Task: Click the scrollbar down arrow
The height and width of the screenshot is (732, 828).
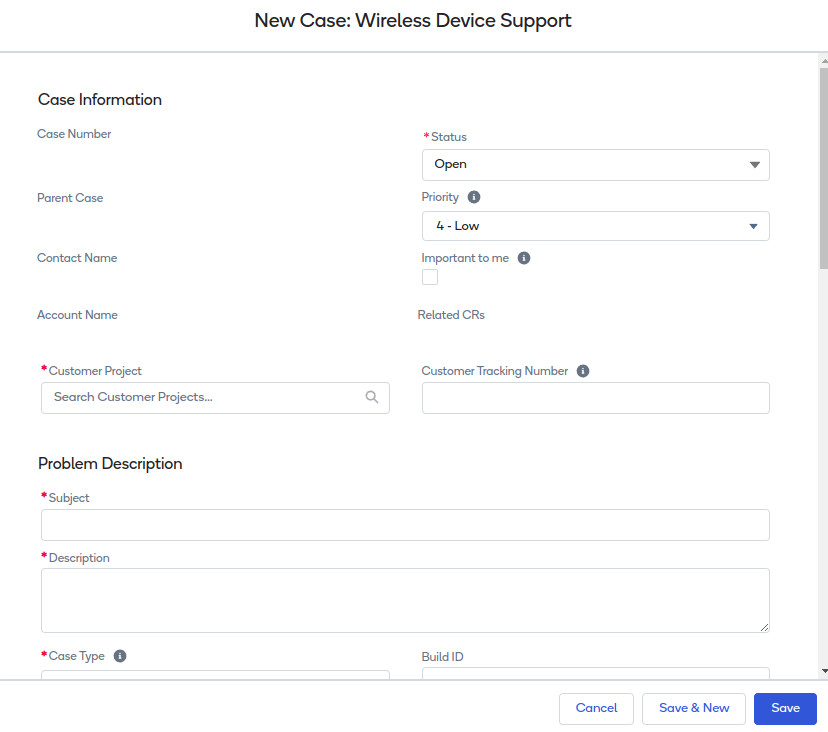Action: [824, 671]
